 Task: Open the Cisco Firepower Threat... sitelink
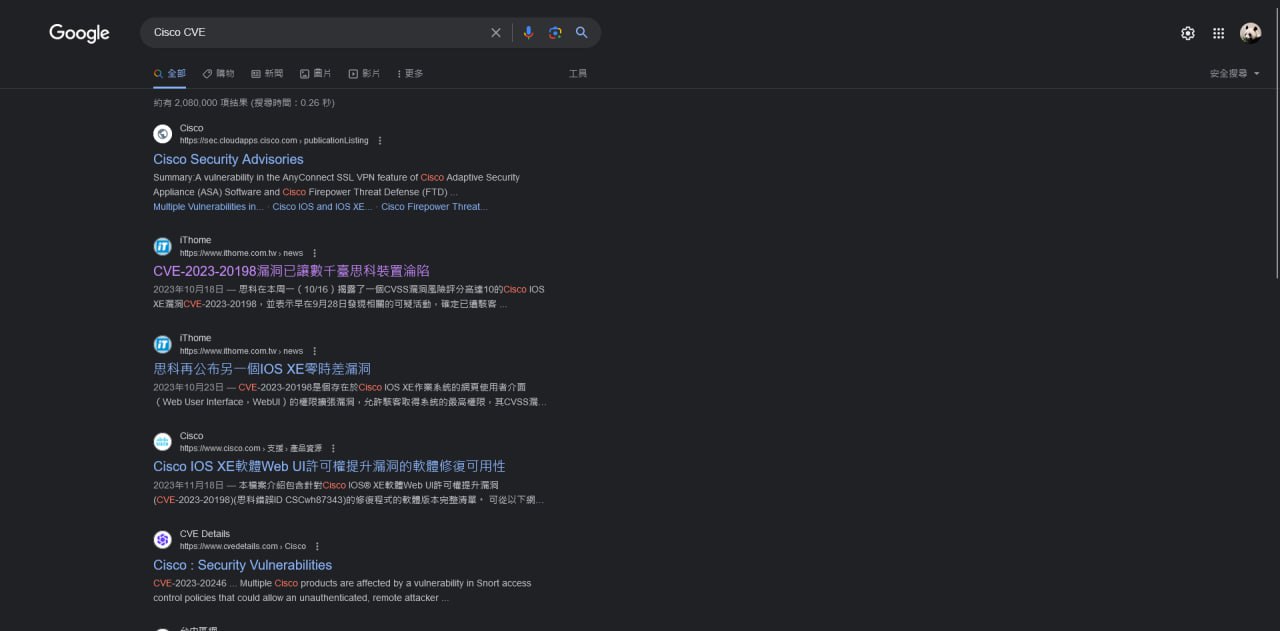[x=434, y=207]
